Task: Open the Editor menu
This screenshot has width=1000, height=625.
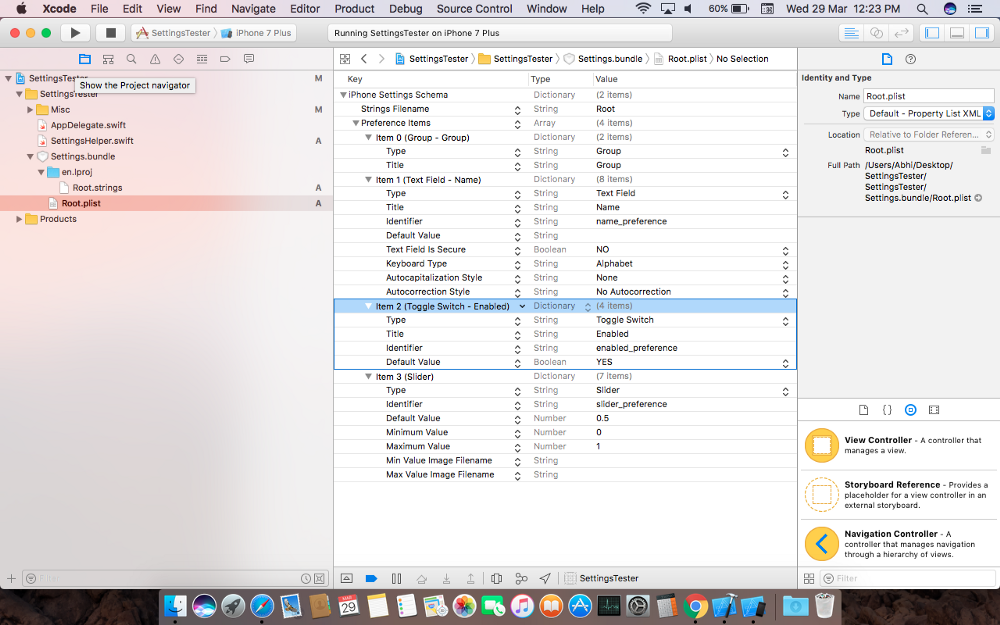Action: 305,9
